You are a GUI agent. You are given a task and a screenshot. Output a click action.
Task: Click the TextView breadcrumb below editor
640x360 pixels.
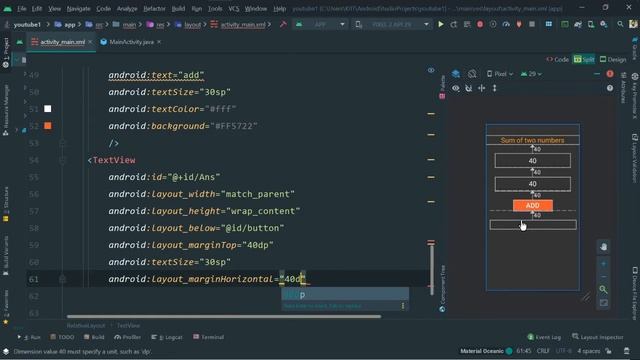tap(128, 326)
